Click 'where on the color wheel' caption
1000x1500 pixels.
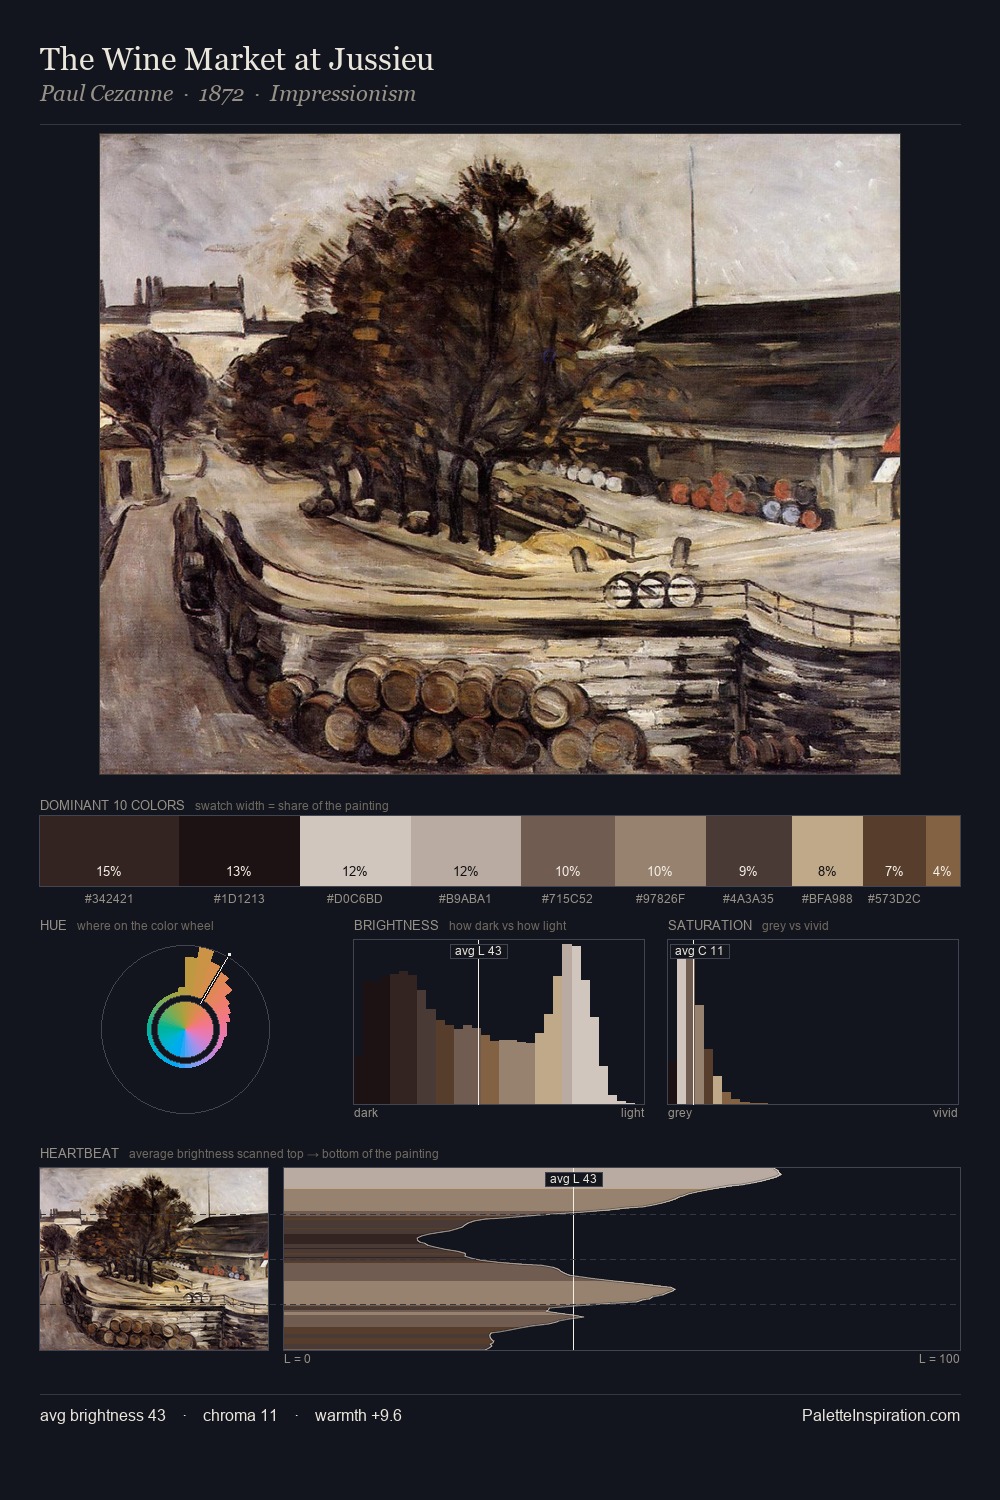[x=145, y=926]
